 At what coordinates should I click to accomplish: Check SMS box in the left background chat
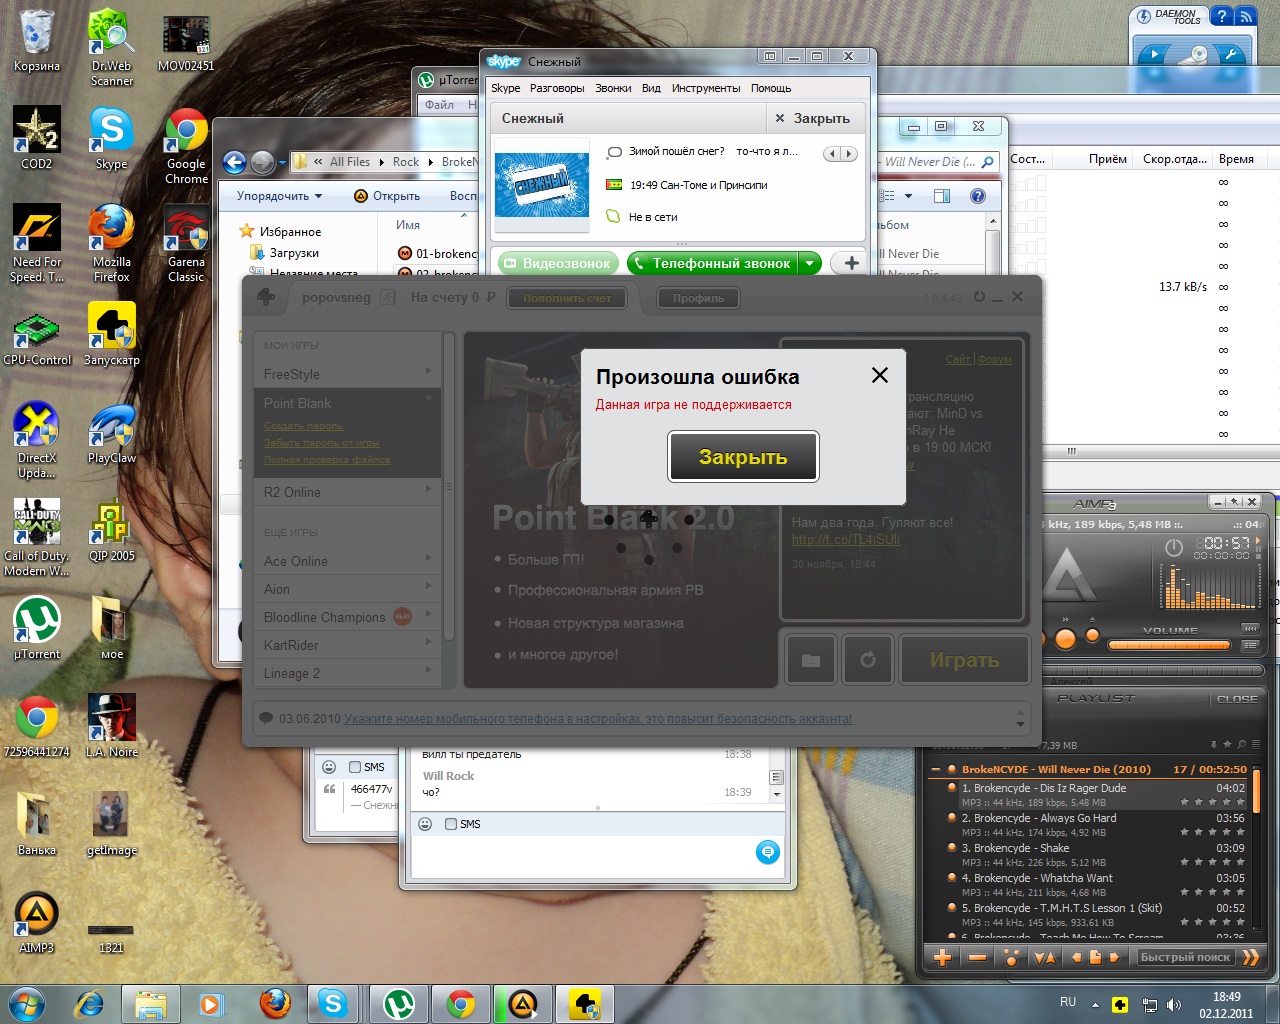355,767
